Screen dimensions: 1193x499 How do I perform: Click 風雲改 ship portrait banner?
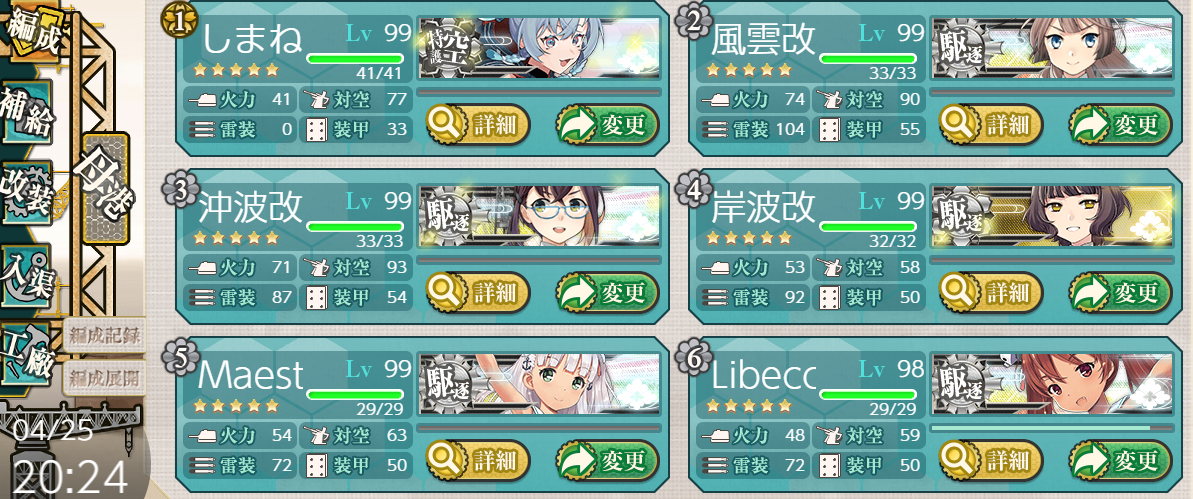(x=1052, y=48)
